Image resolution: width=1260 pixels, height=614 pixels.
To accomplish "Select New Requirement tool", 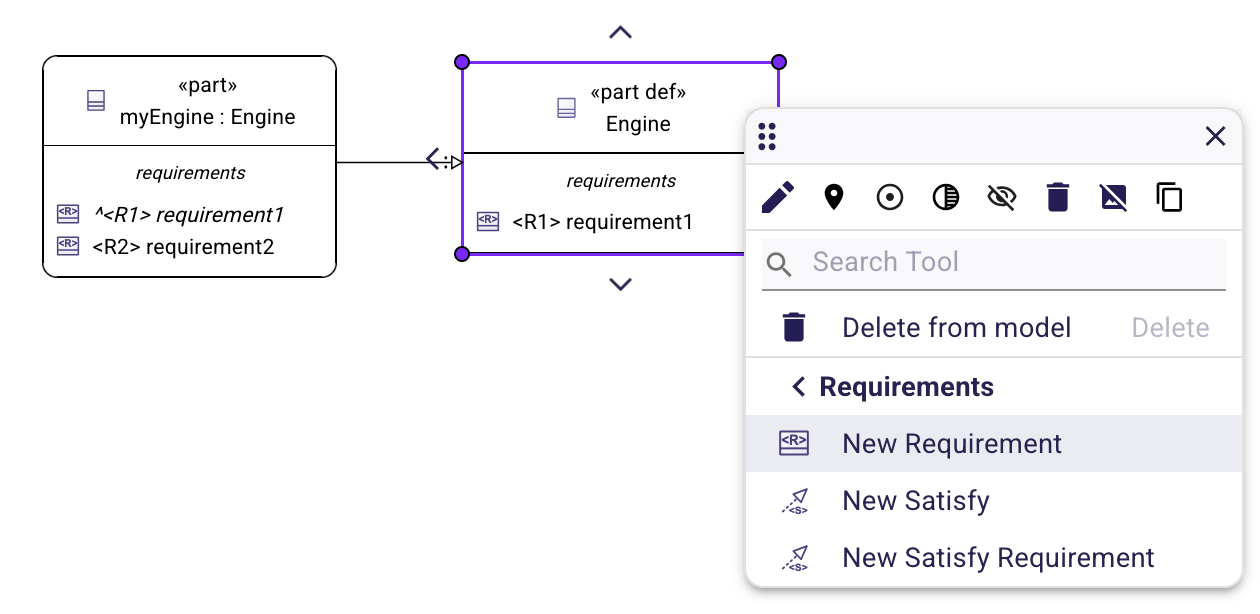I will pyautogui.click(x=994, y=444).
